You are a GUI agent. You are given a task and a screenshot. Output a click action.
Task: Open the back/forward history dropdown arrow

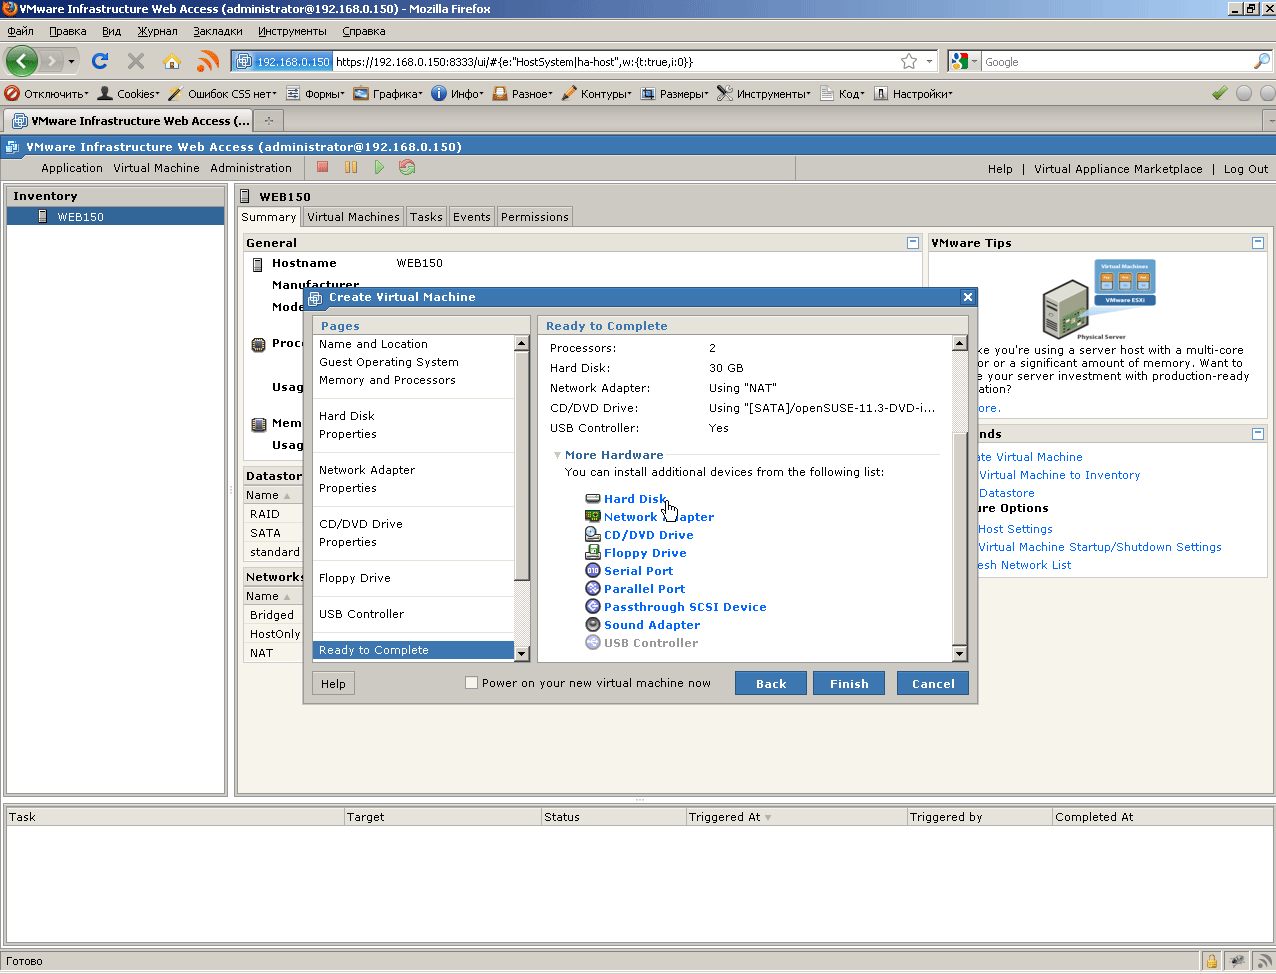(x=71, y=61)
